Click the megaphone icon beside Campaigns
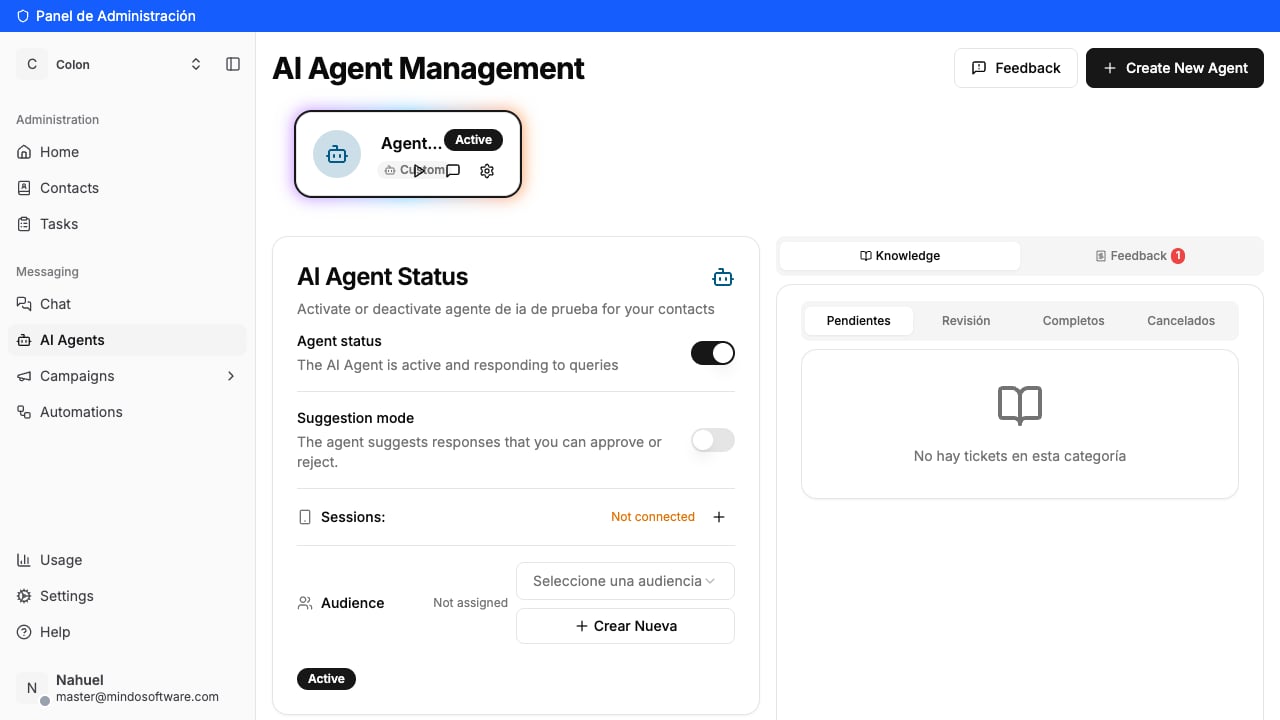Viewport: 1280px width, 720px height. (24, 376)
